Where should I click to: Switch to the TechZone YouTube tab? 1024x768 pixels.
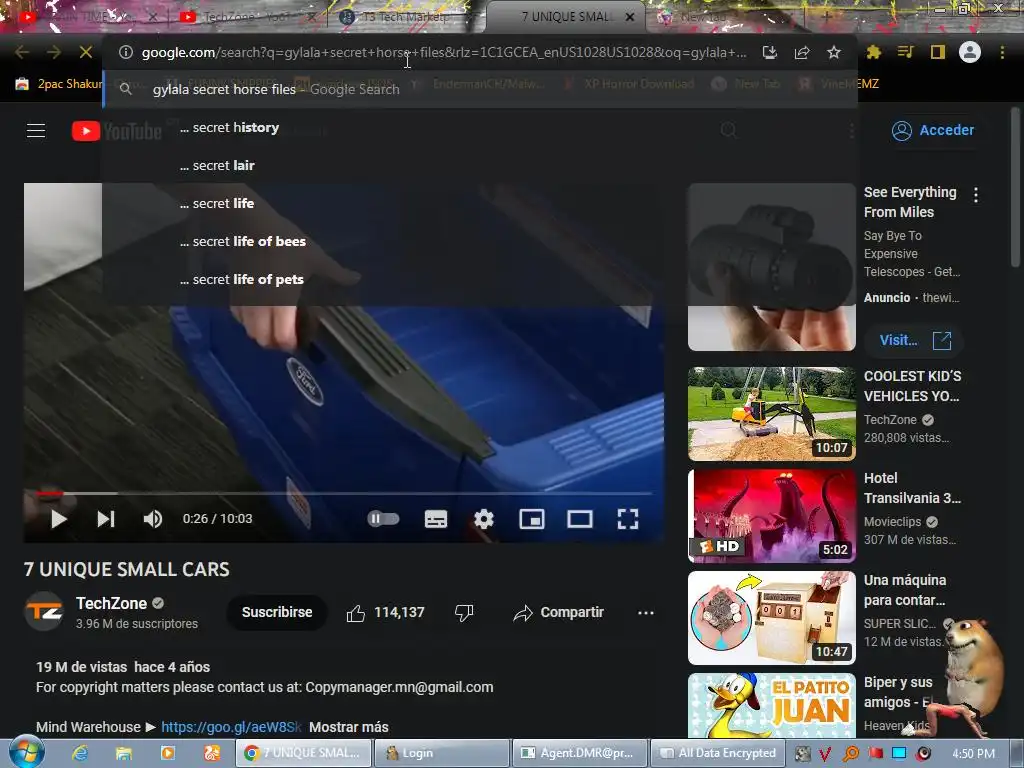point(246,17)
